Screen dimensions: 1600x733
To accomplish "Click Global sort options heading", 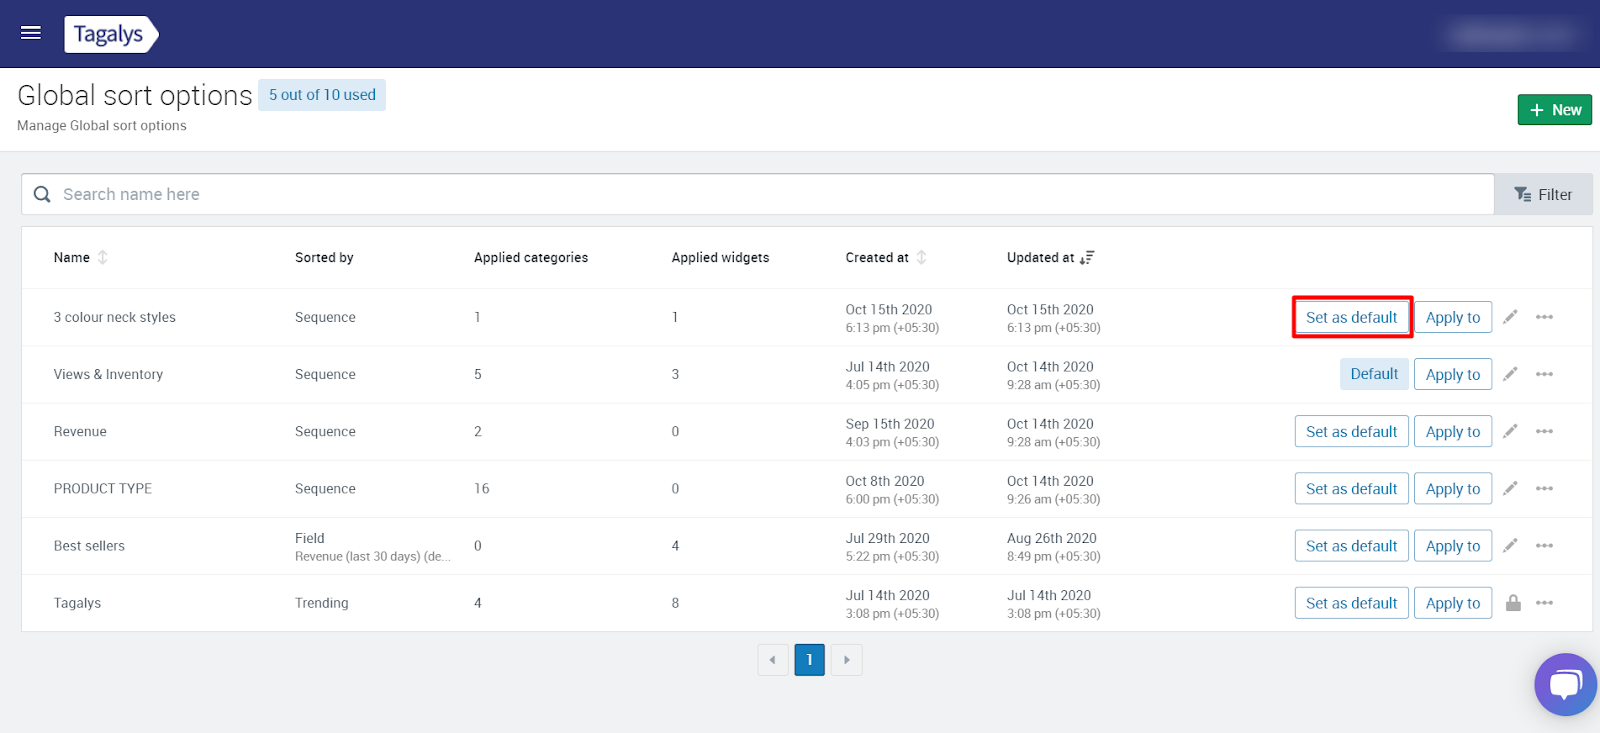I will [135, 95].
